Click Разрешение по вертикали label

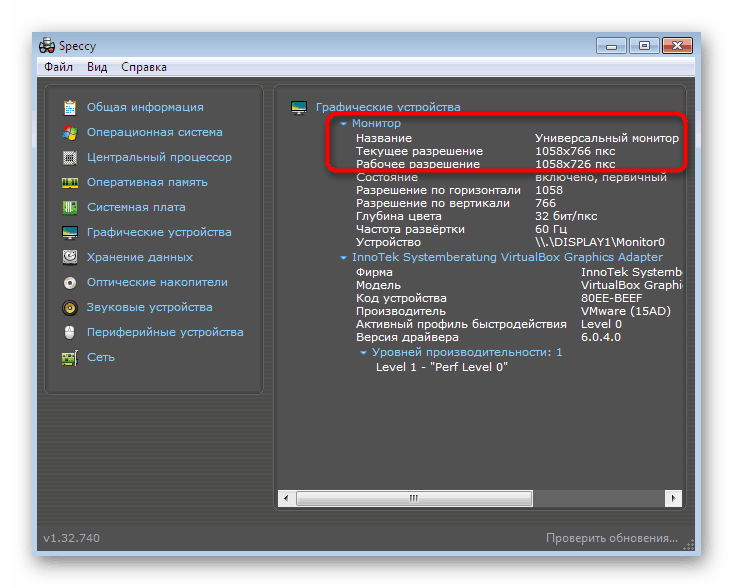(x=433, y=203)
